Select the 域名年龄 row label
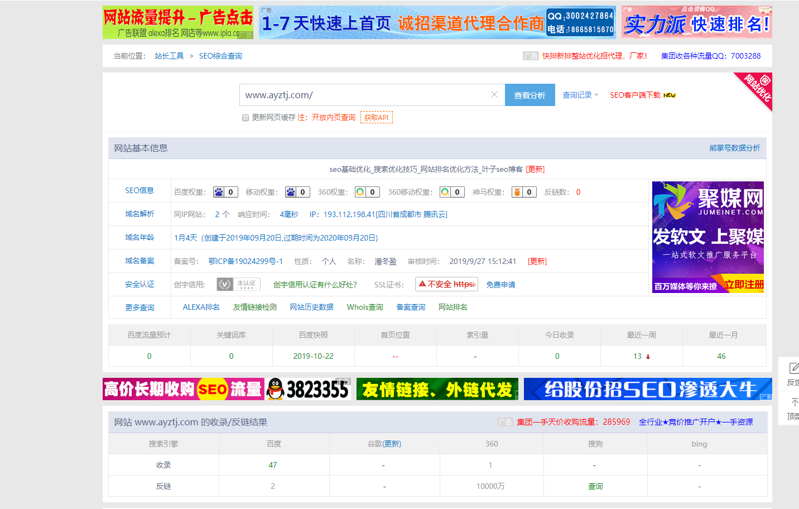The width and height of the screenshot is (799, 509). pos(140,237)
